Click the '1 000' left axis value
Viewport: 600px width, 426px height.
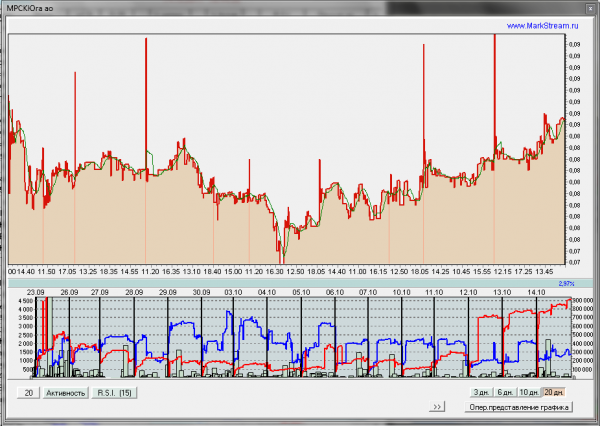pyautogui.click(x=26, y=361)
